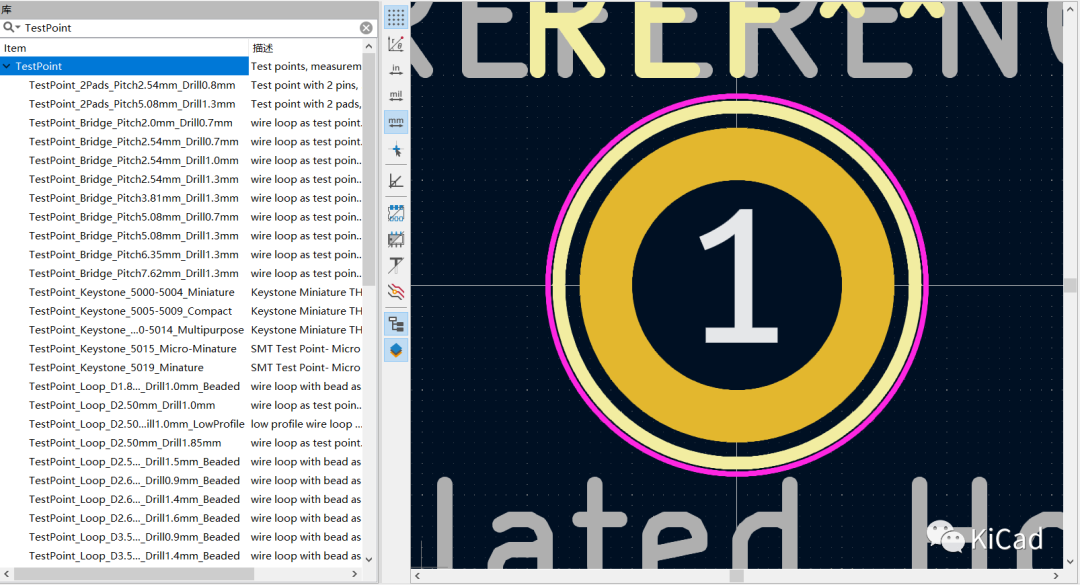This screenshot has width=1080, height=585.
Task: Select TestPoint_Bridge_Pitch7.62mm_Drill1.3mm footprint
Action: pos(134,274)
